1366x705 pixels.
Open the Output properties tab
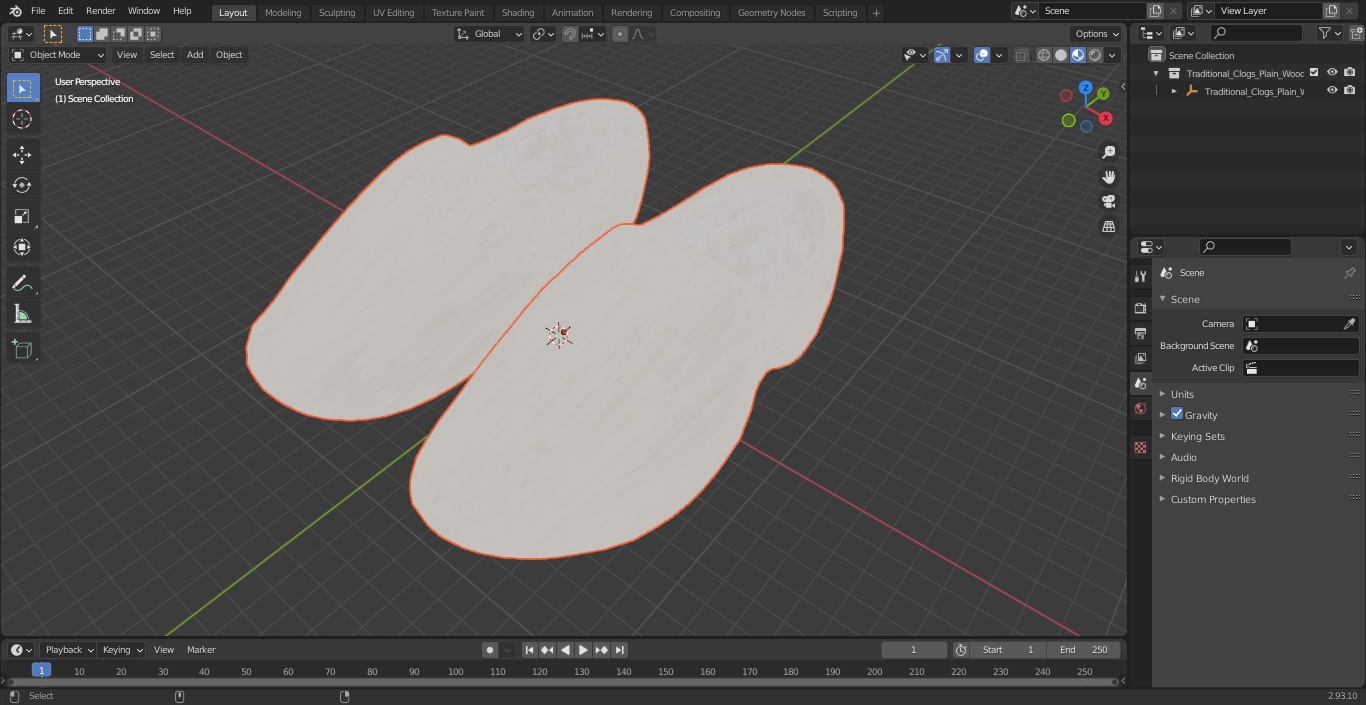pos(1140,333)
